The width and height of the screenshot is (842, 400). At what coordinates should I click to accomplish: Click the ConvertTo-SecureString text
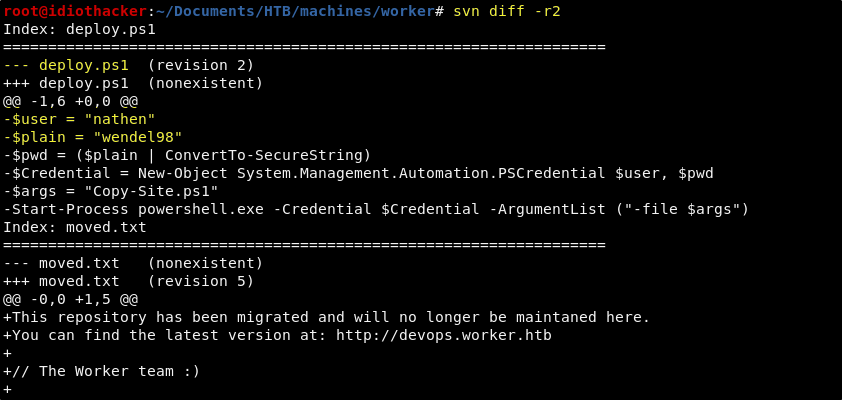click(264, 155)
